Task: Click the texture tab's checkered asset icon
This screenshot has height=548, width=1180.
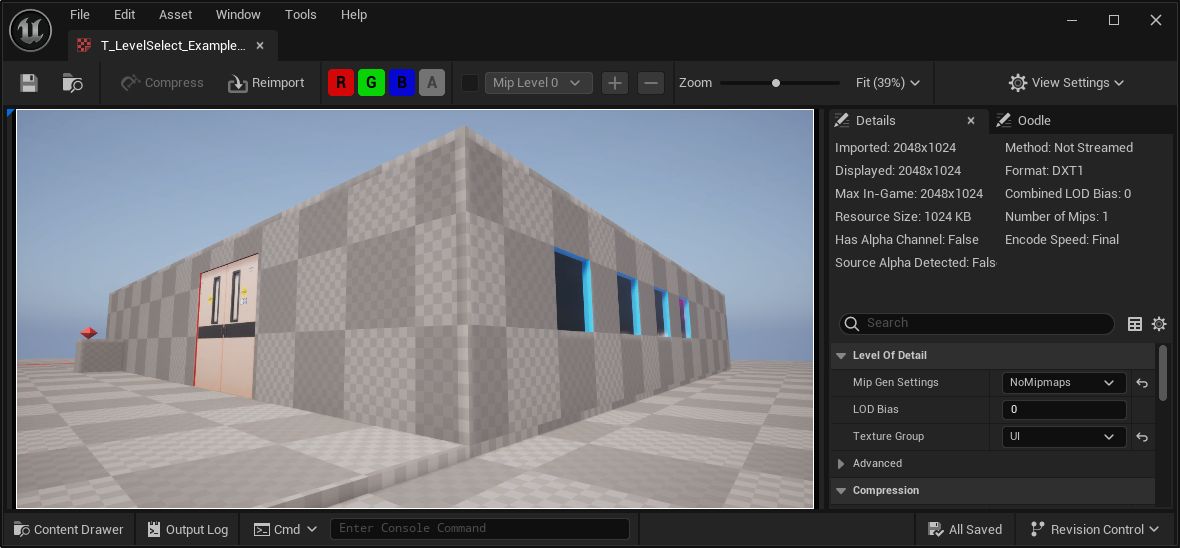Action: (84, 45)
